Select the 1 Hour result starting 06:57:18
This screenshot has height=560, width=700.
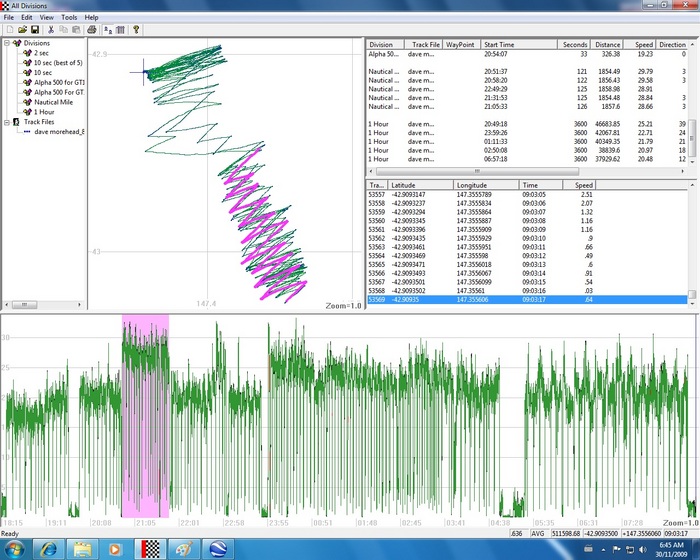click(527, 159)
